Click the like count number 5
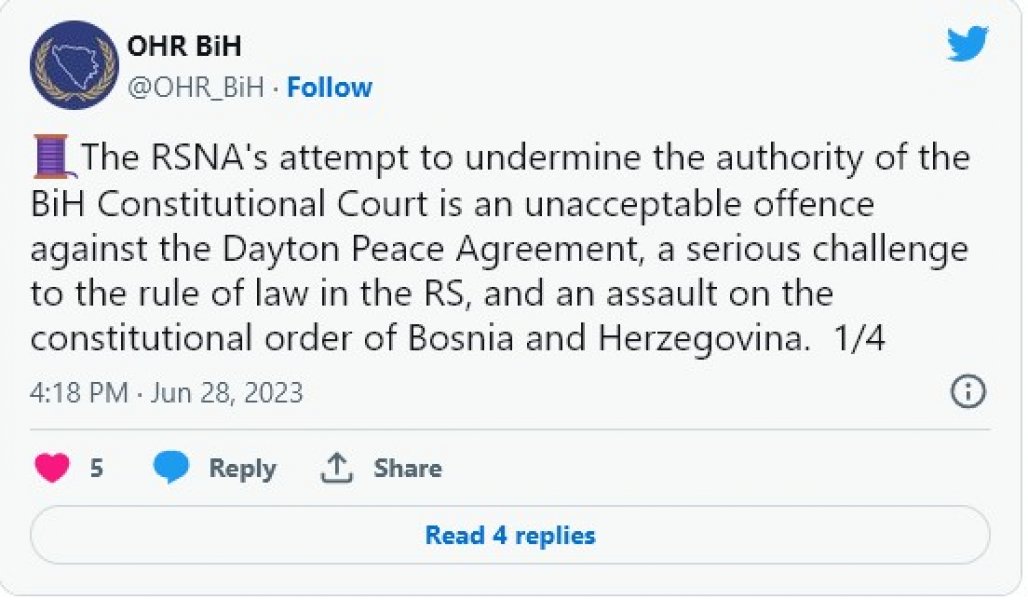 (x=97, y=468)
